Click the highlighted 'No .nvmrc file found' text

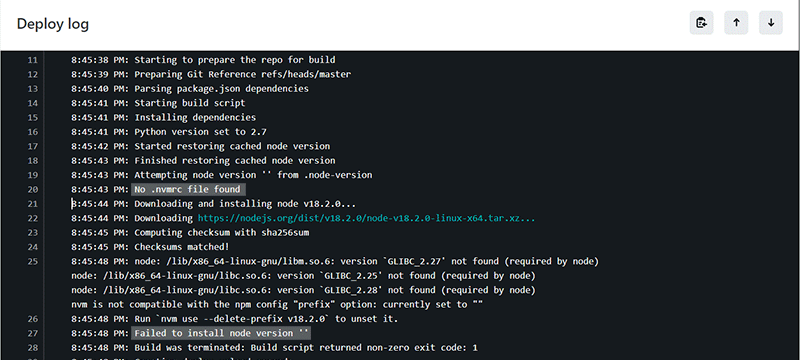pos(187,189)
